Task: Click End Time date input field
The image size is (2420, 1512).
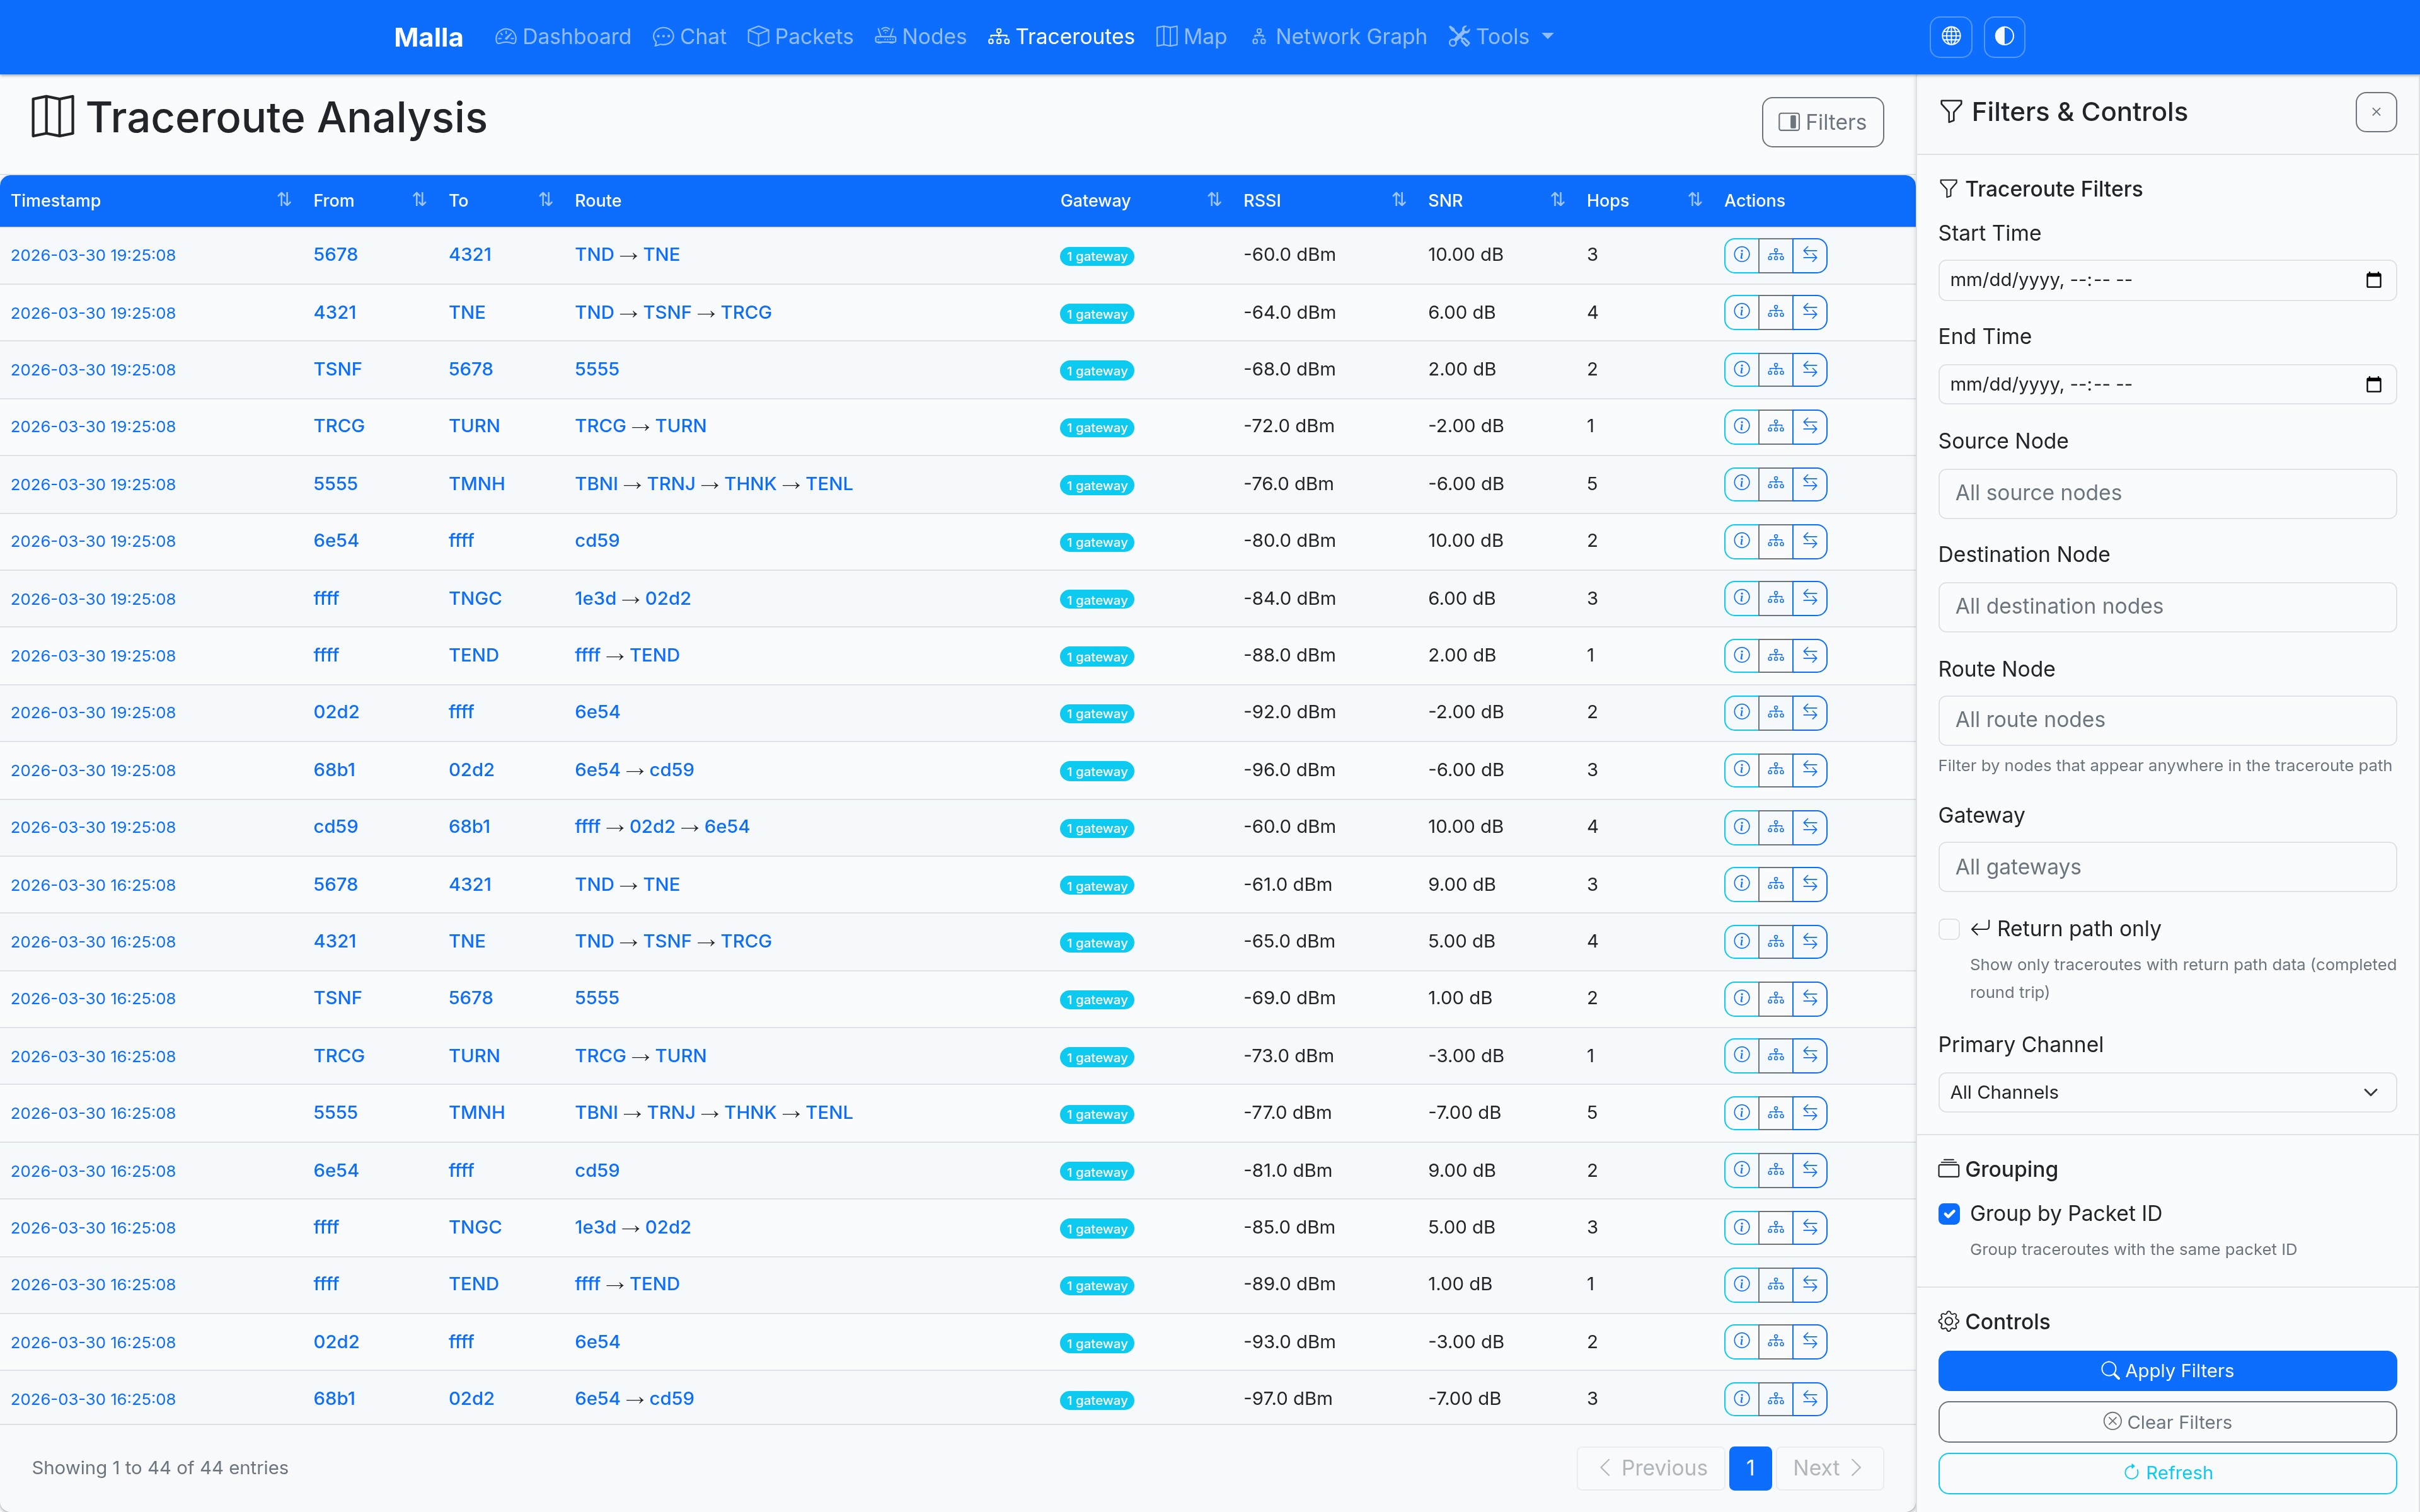Action: (2167, 385)
